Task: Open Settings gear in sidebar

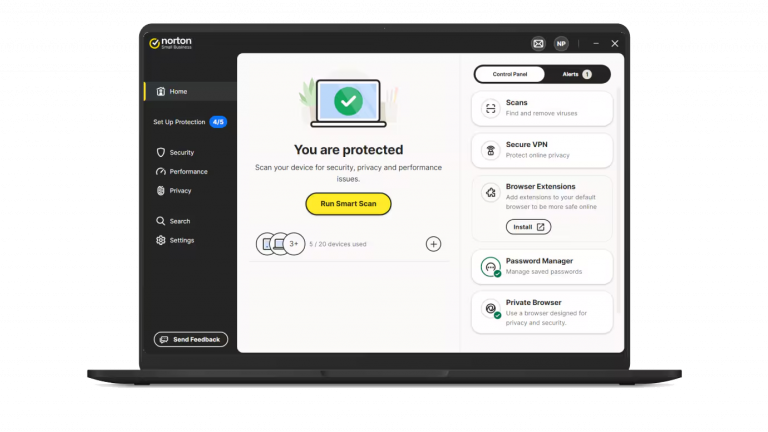Action: click(181, 240)
